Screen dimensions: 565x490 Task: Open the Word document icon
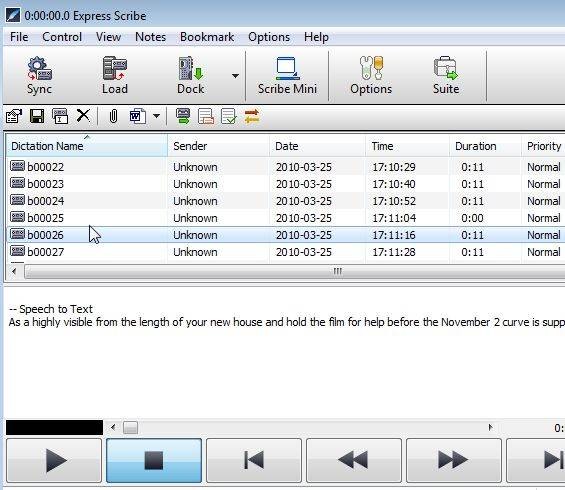pos(138,116)
